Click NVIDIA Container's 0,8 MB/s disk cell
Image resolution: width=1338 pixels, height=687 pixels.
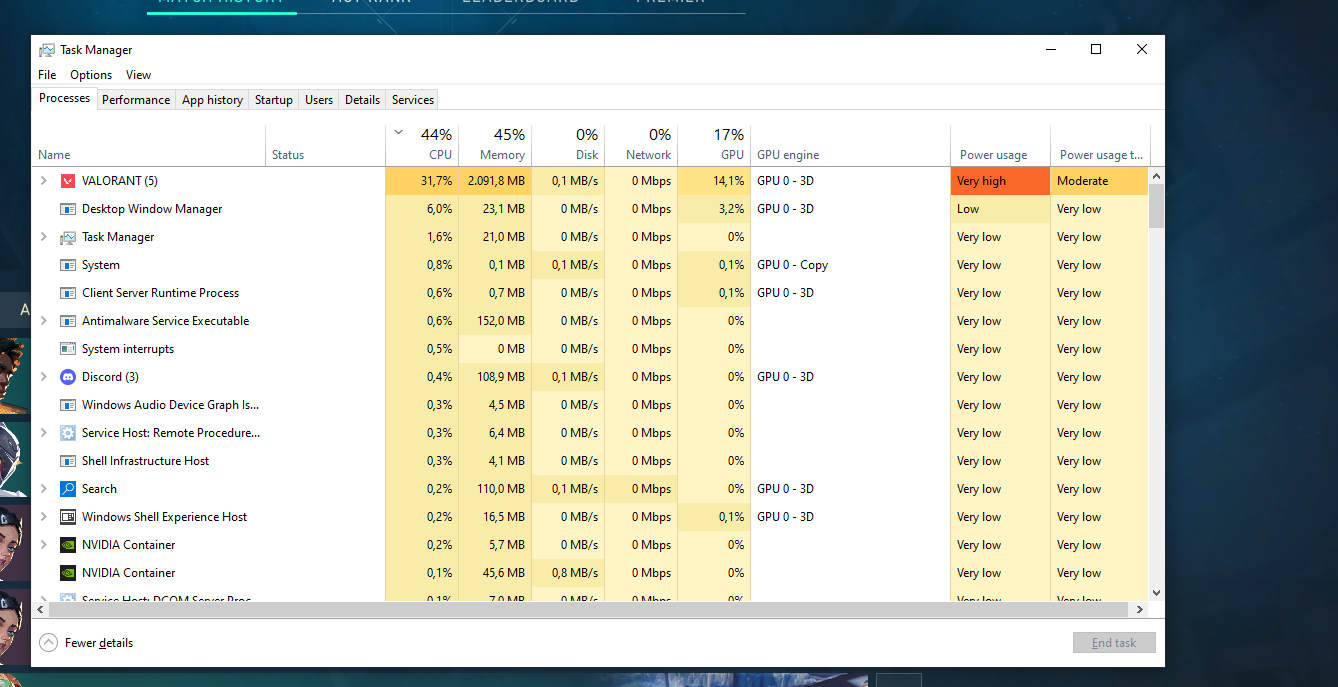coord(568,573)
